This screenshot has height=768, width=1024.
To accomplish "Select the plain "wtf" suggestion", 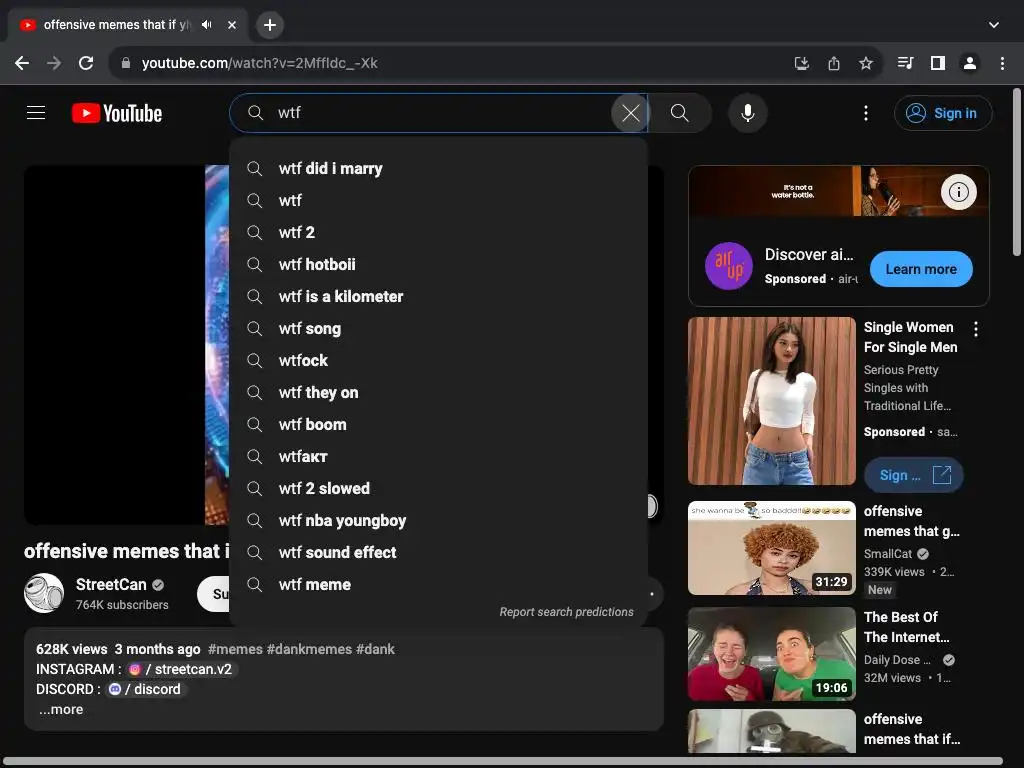I will pos(438,200).
